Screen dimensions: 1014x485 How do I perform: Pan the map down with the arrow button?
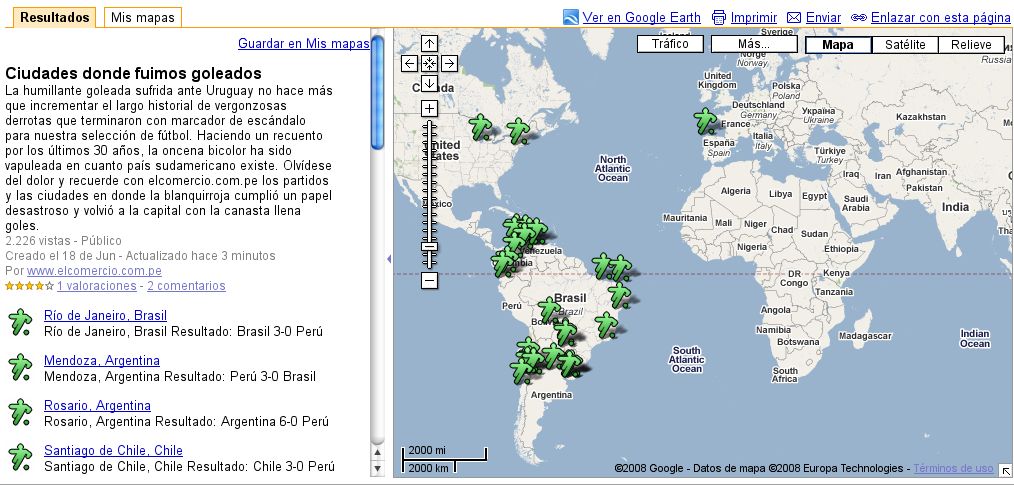[429, 83]
